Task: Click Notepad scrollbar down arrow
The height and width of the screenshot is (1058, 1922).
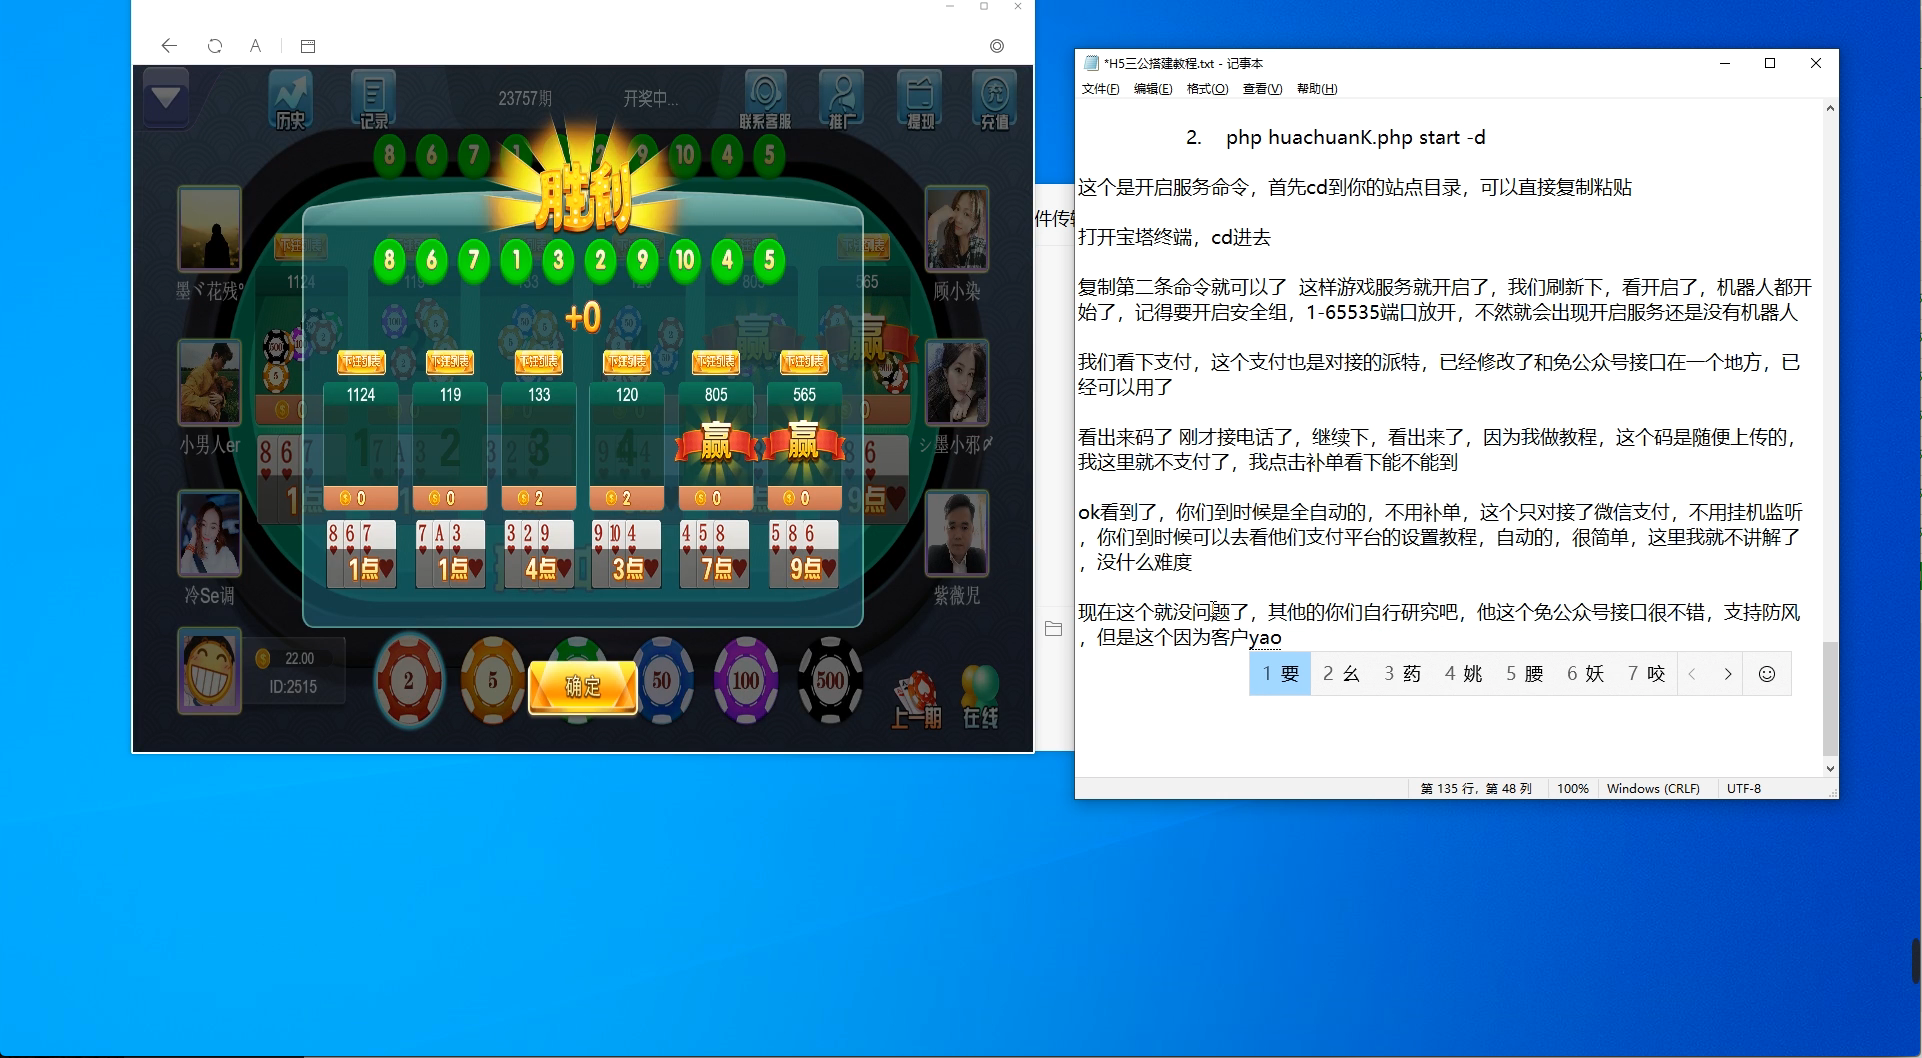Action: pyautogui.click(x=1830, y=769)
